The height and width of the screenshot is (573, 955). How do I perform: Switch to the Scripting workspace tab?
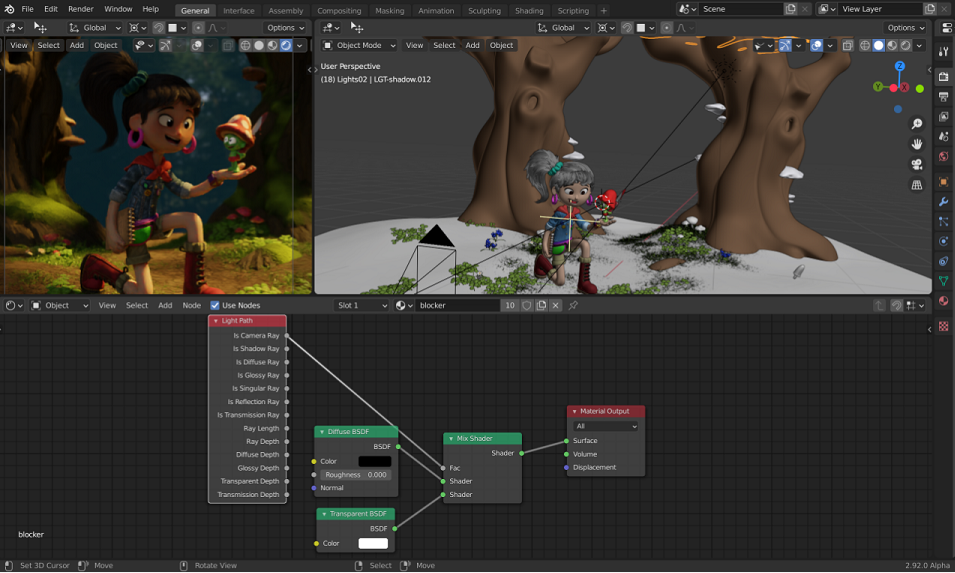click(573, 10)
